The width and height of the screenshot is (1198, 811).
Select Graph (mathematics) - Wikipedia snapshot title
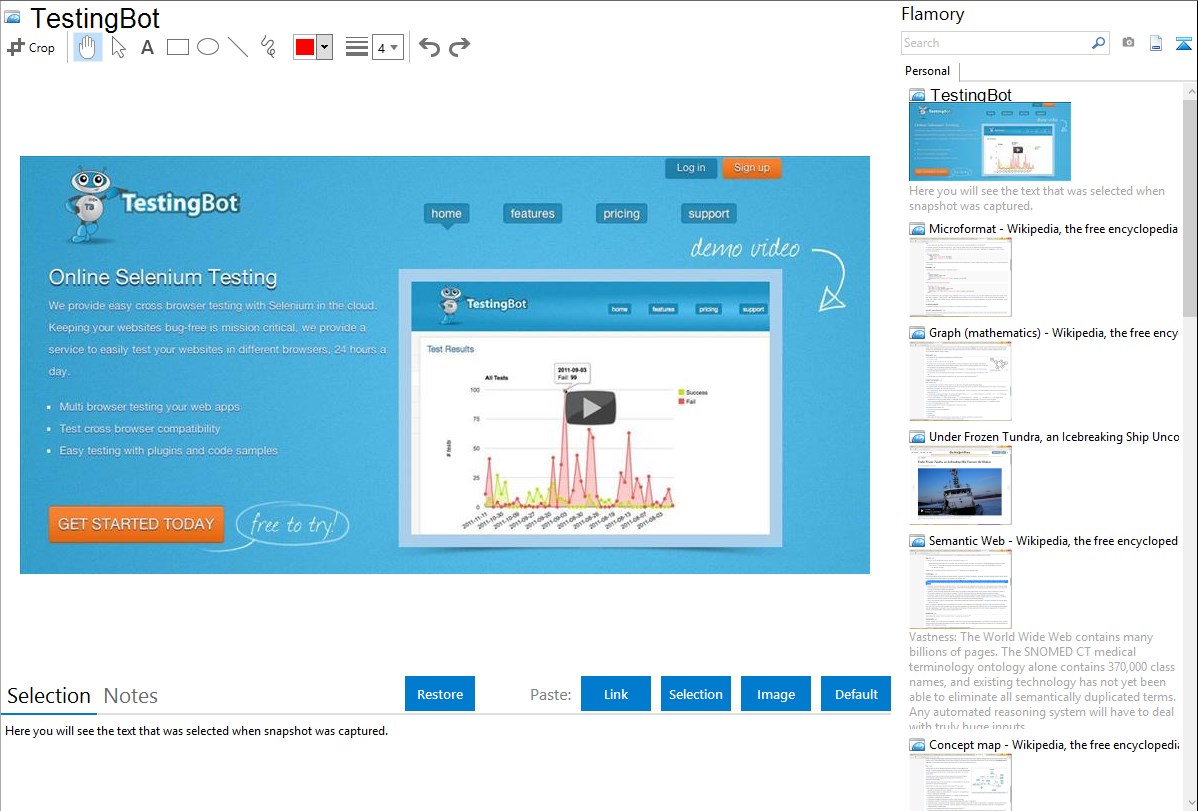1053,333
